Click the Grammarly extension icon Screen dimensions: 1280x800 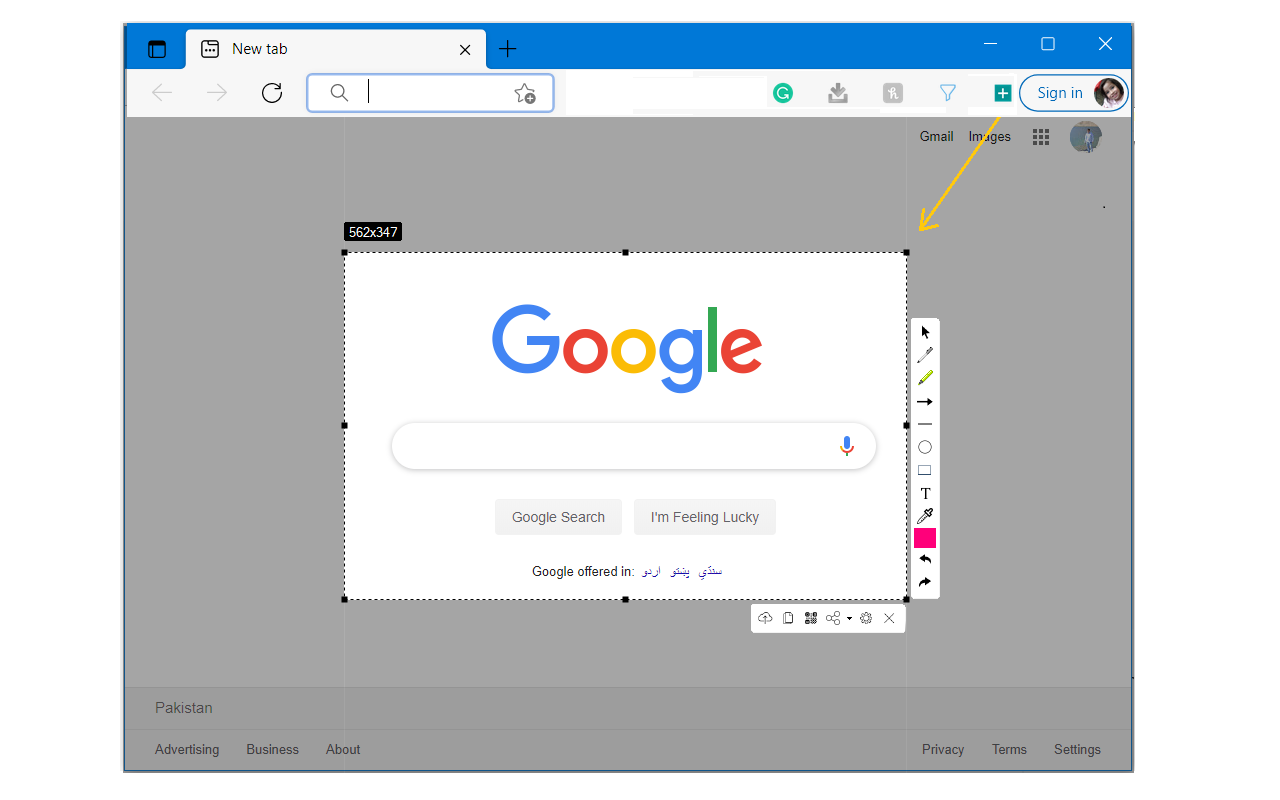coord(783,93)
